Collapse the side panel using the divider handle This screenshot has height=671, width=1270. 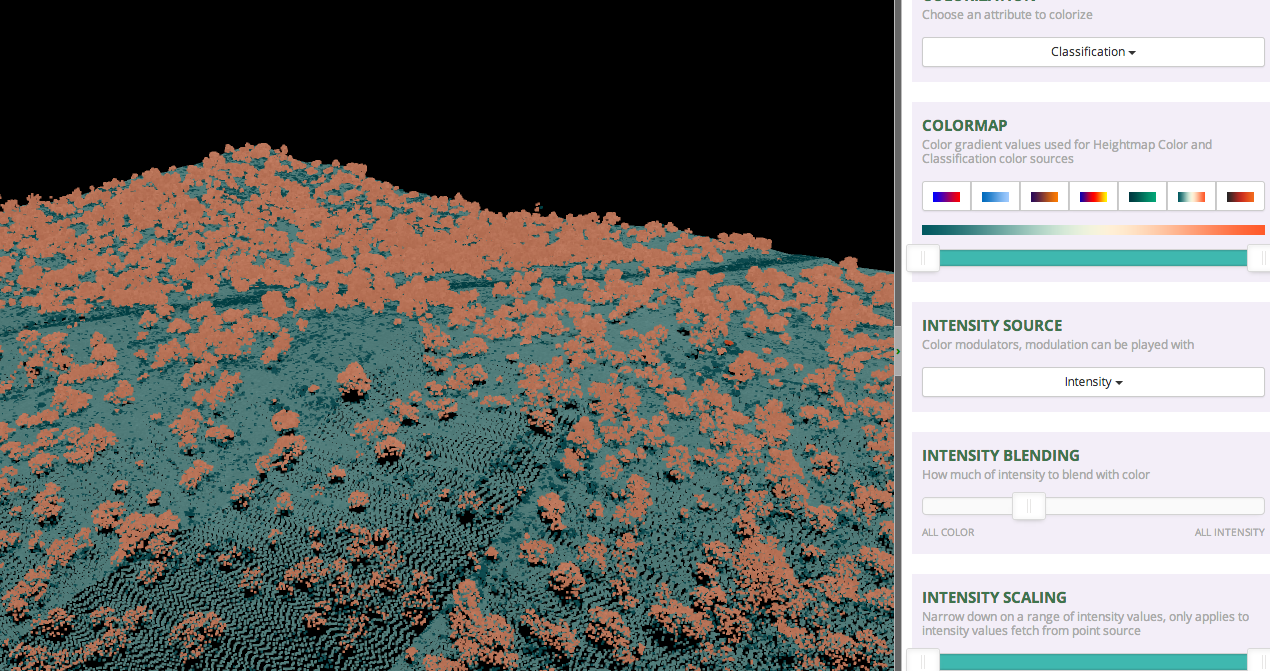point(898,351)
